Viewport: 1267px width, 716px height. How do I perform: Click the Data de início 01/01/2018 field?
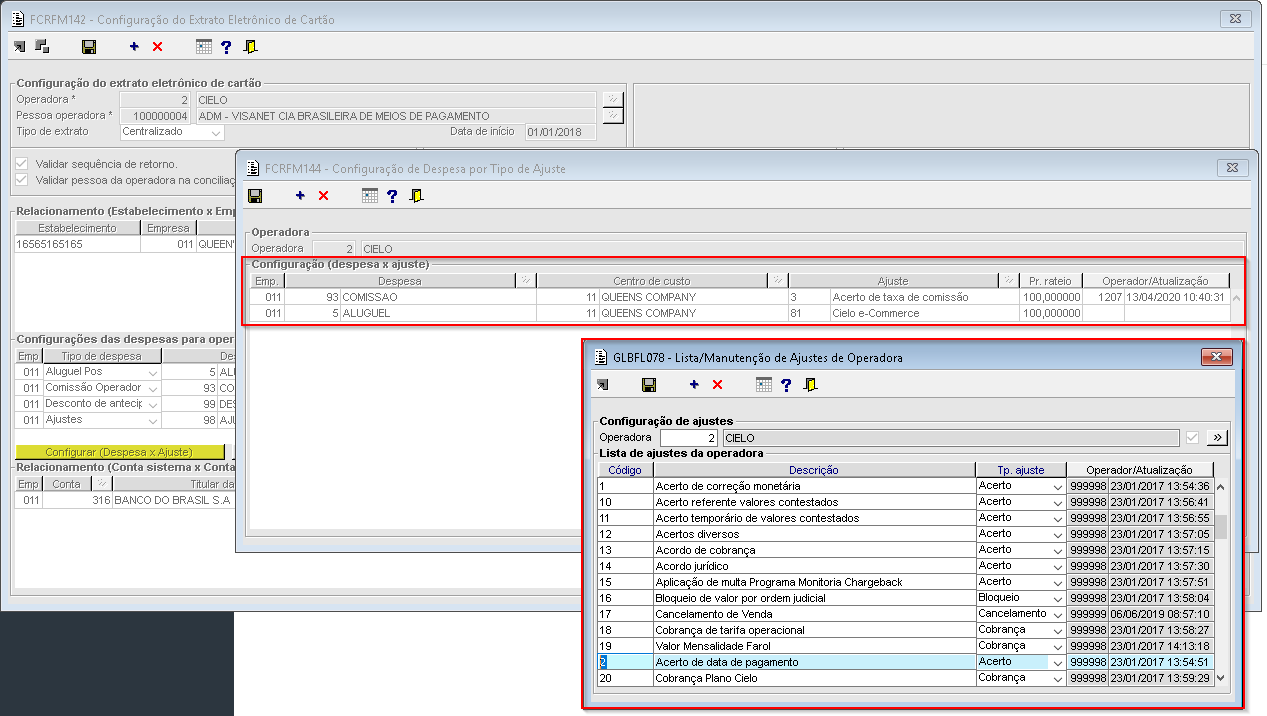coord(560,132)
